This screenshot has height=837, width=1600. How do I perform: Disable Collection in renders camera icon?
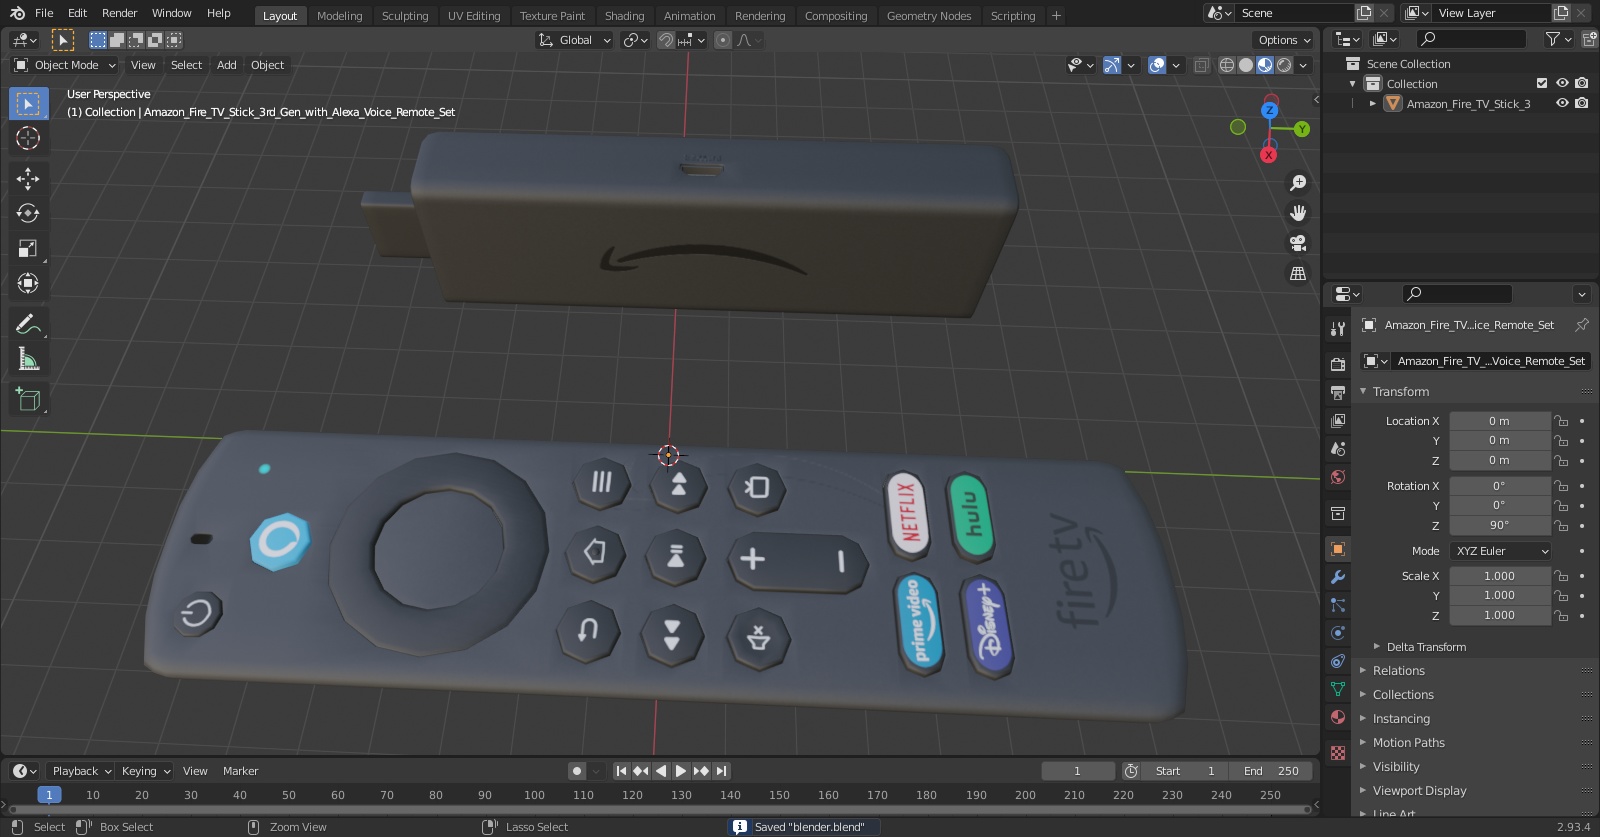(x=1581, y=83)
